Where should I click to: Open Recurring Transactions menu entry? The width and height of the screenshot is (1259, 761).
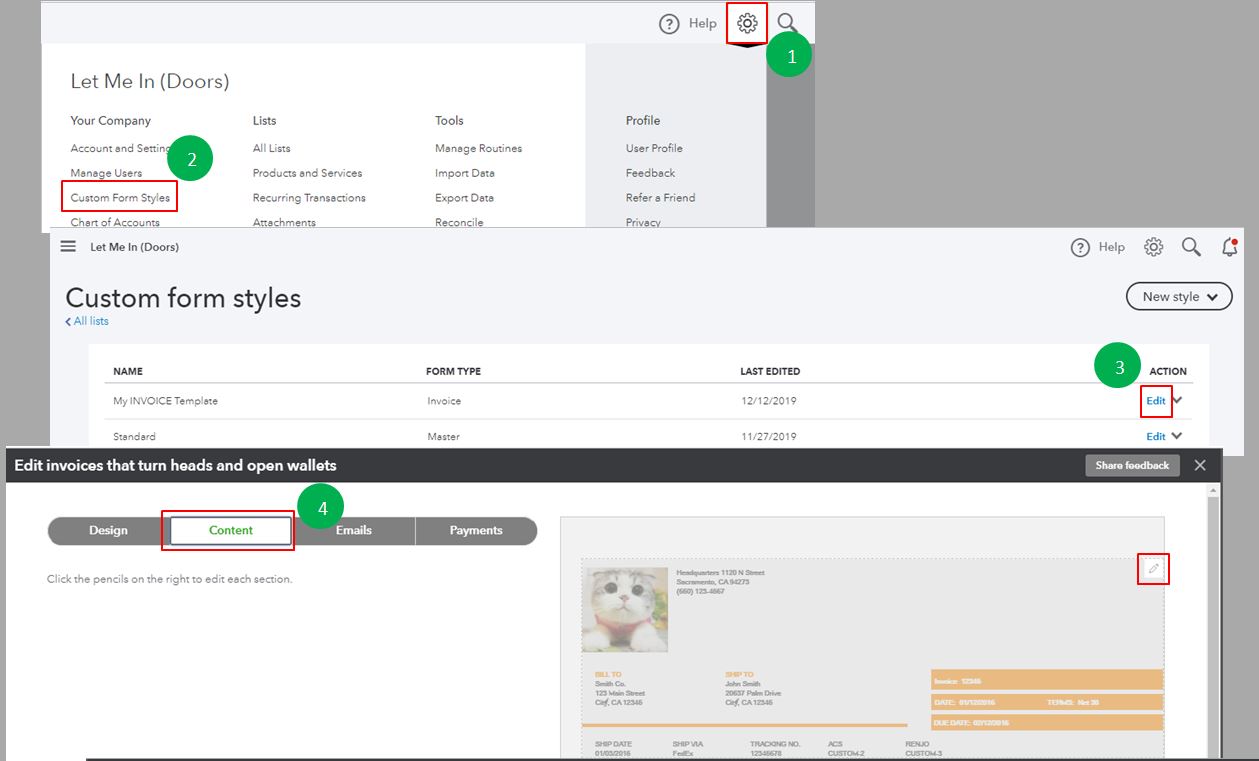click(309, 198)
